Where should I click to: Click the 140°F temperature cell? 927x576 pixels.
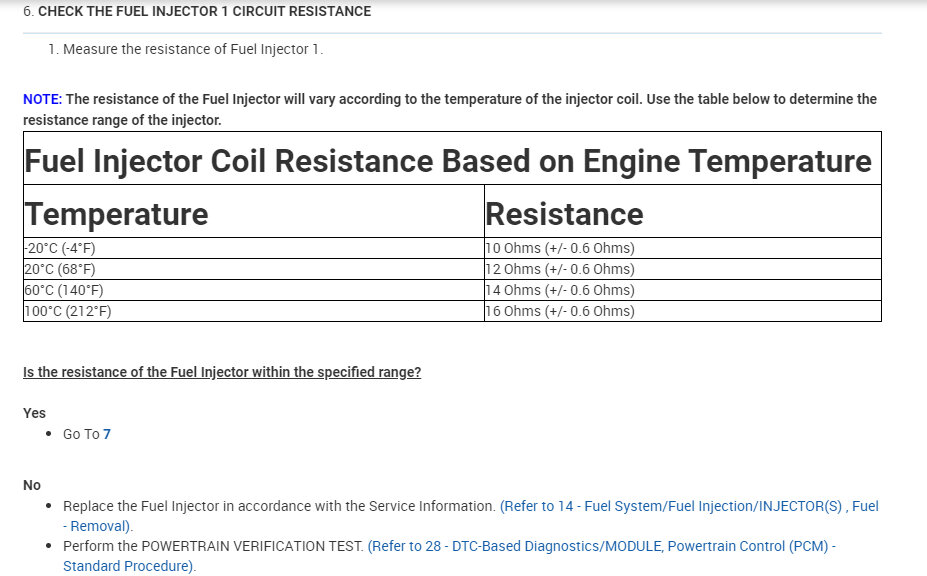(x=64, y=290)
